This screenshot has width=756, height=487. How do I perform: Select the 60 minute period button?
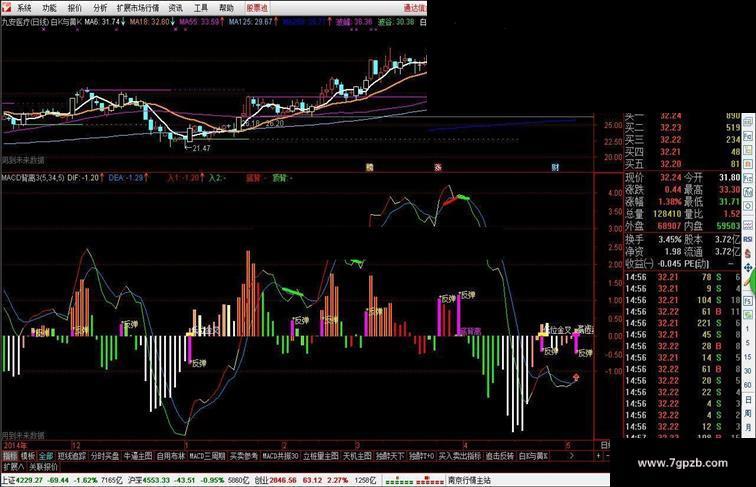[747, 385]
